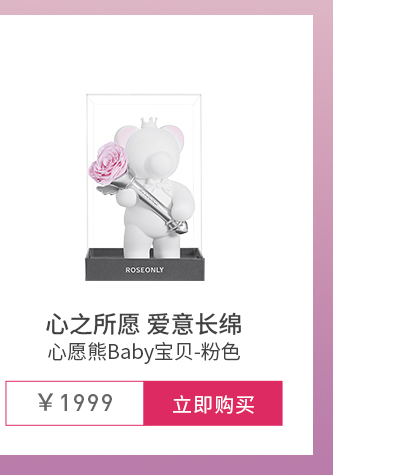
Task: Click the ROSEONLY logo on the grey base
Action: pos(144,270)
